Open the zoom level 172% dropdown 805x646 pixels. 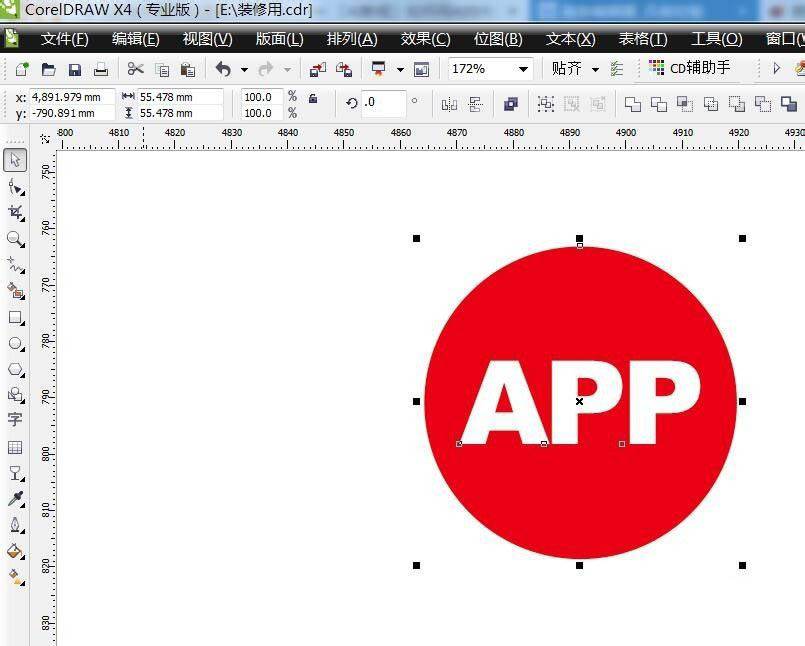point(522,69)
